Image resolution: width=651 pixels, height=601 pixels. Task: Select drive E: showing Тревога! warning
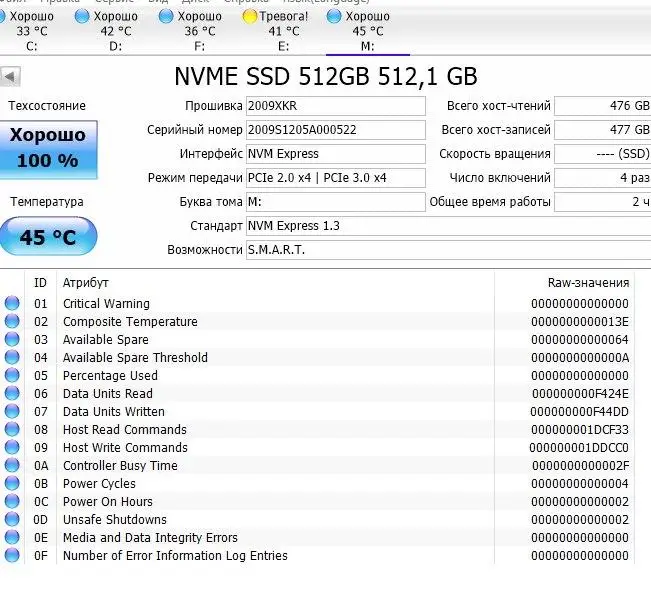click(x=284, y=31)
